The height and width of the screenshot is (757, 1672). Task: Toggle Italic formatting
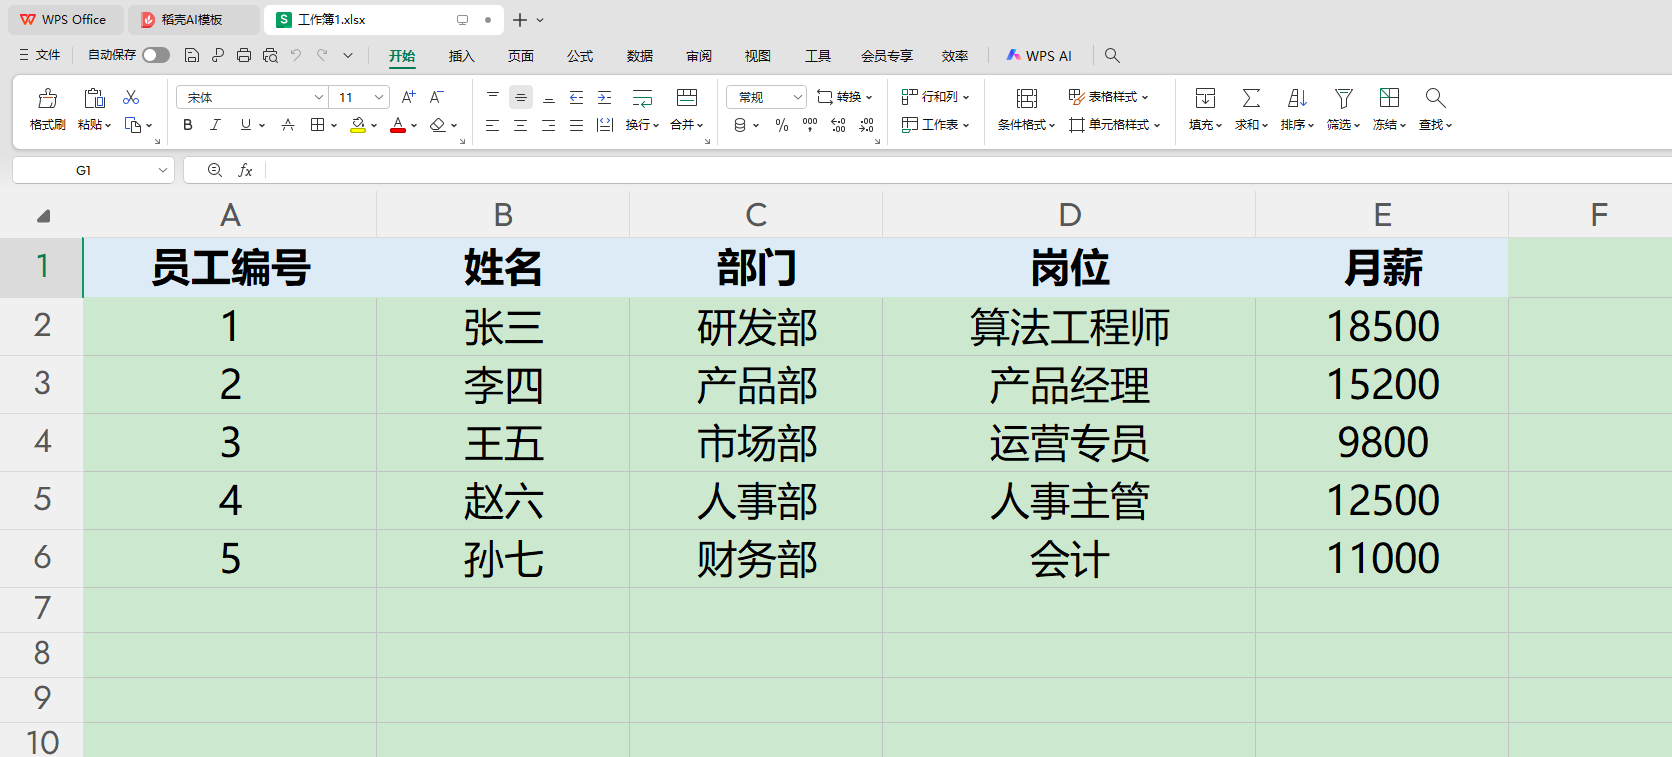[215, 125]
